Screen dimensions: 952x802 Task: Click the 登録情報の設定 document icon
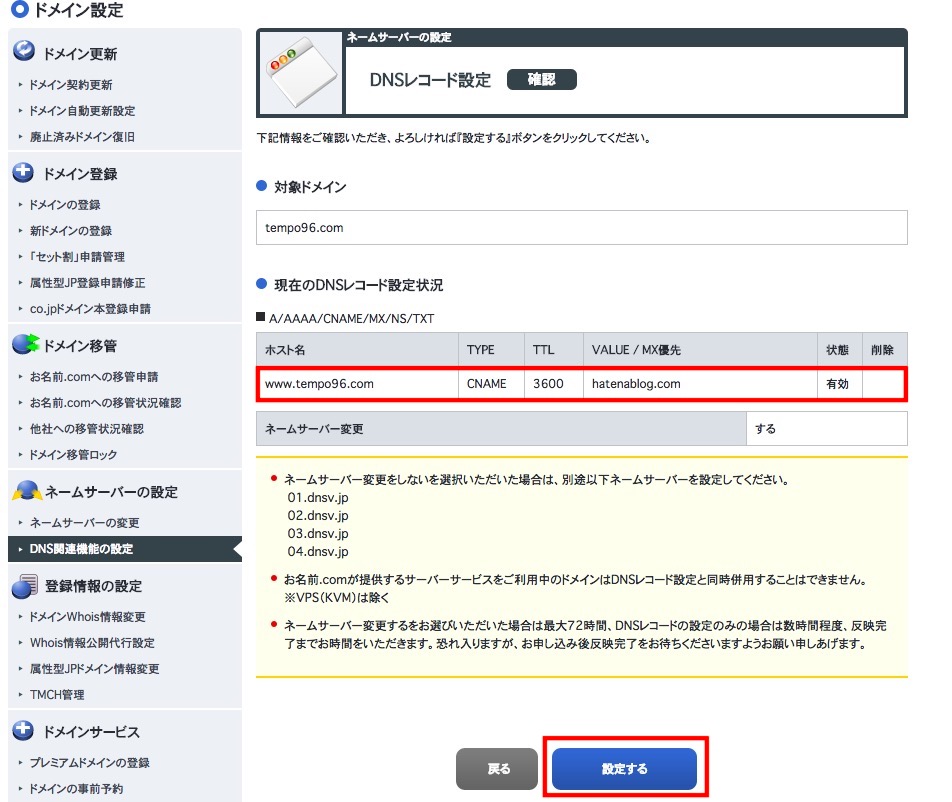coord(25,585)
